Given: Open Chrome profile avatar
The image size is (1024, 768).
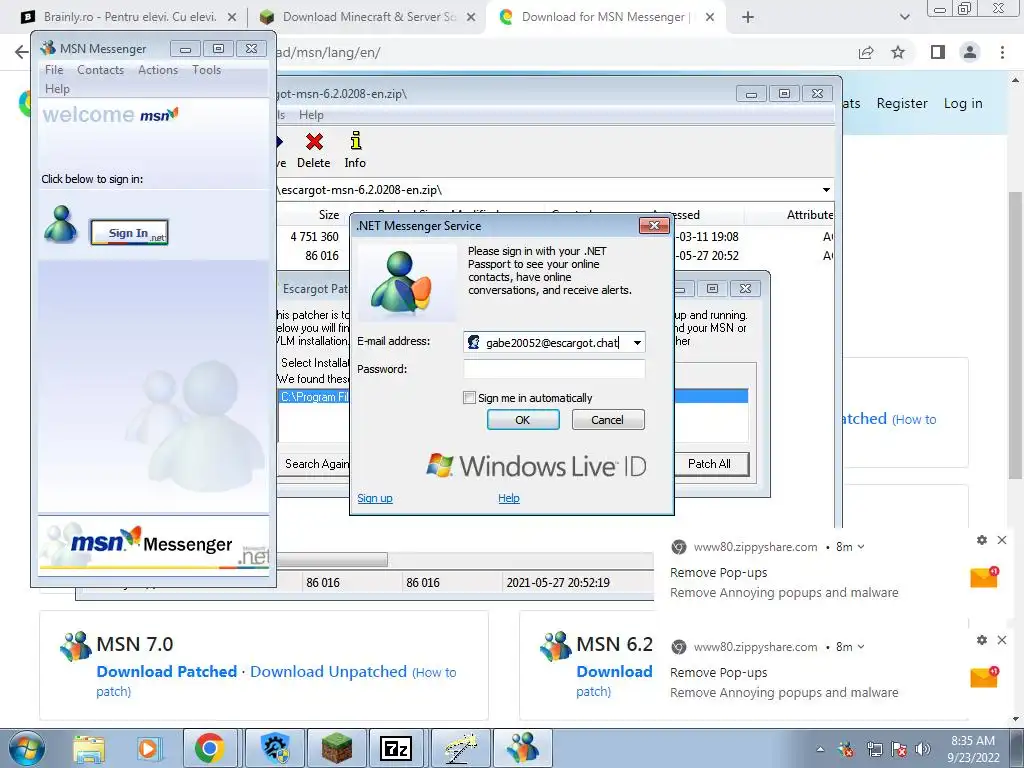Looking at the screenshot, I should point(970,52).
